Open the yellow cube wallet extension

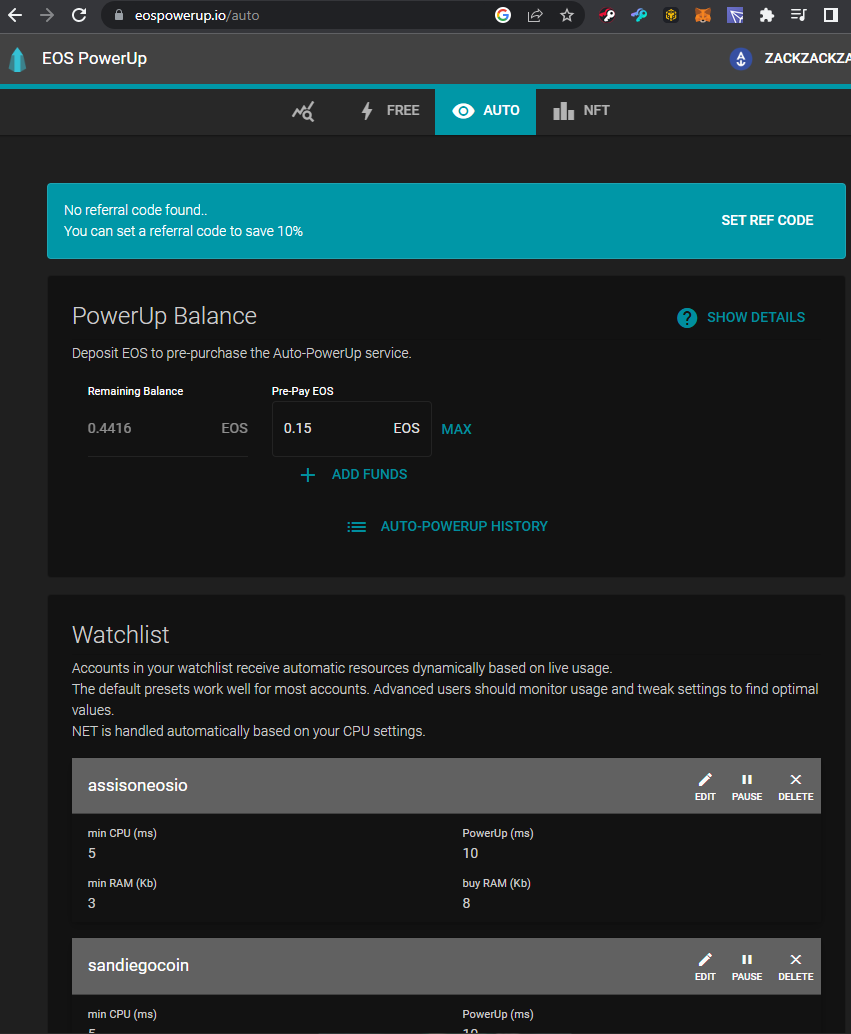pos(671,15)
